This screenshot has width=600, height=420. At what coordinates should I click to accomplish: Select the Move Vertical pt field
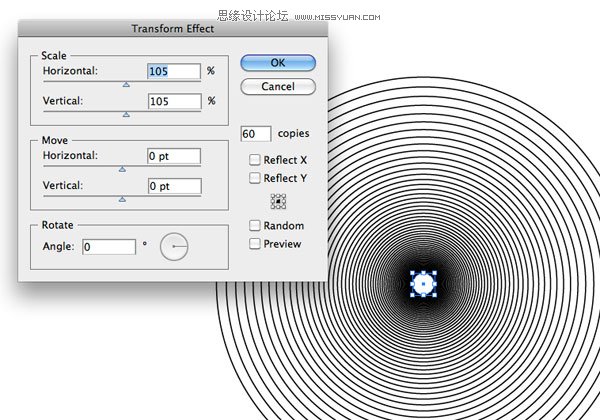174,186
